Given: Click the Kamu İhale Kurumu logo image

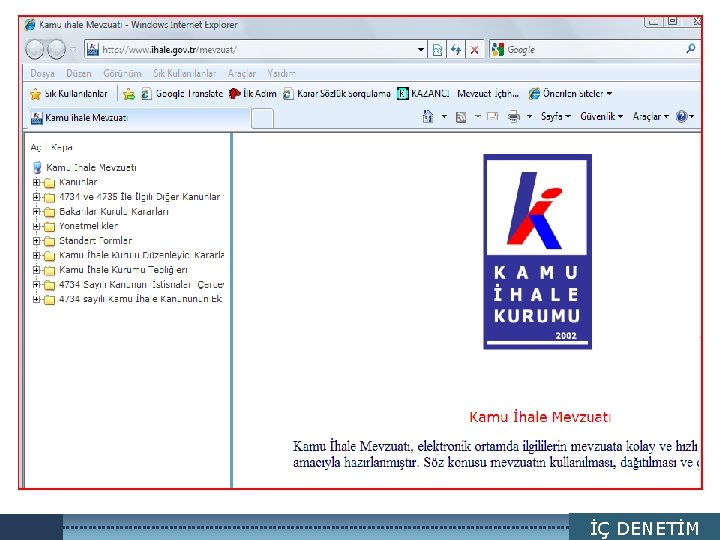Looking at the screenshot, I should point(538,252).
